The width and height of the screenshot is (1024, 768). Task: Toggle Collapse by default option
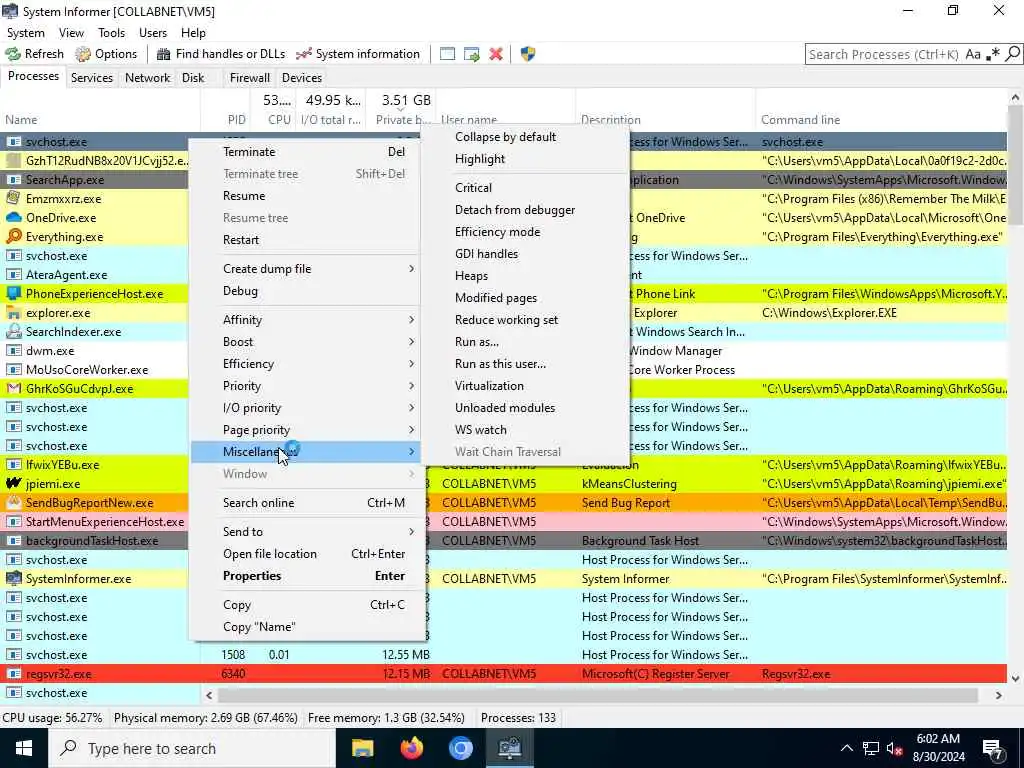pyautogui.click(x=526, y=136)
